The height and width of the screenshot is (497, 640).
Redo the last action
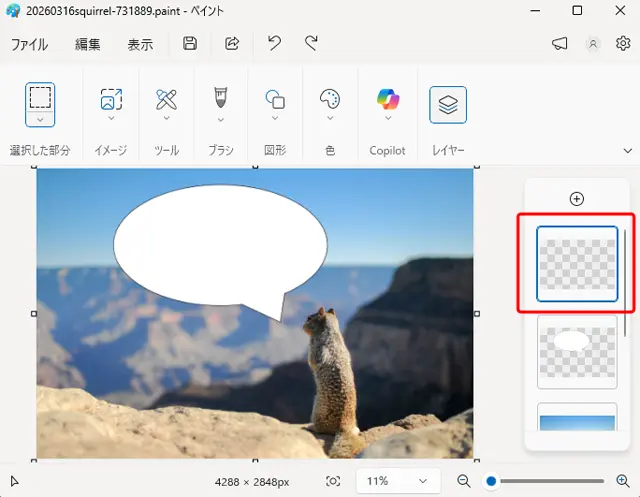click(x=311, y=43)
